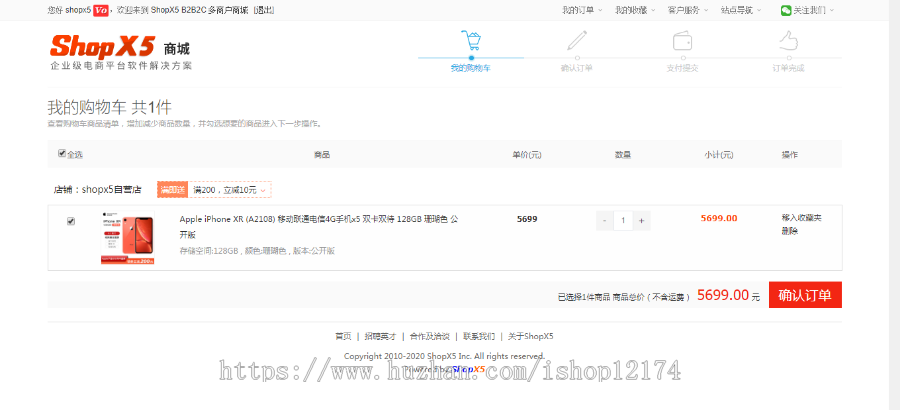This screenshot has height=410, width=900.
Task: Click the 订单完成 step label
Action: 789,68
